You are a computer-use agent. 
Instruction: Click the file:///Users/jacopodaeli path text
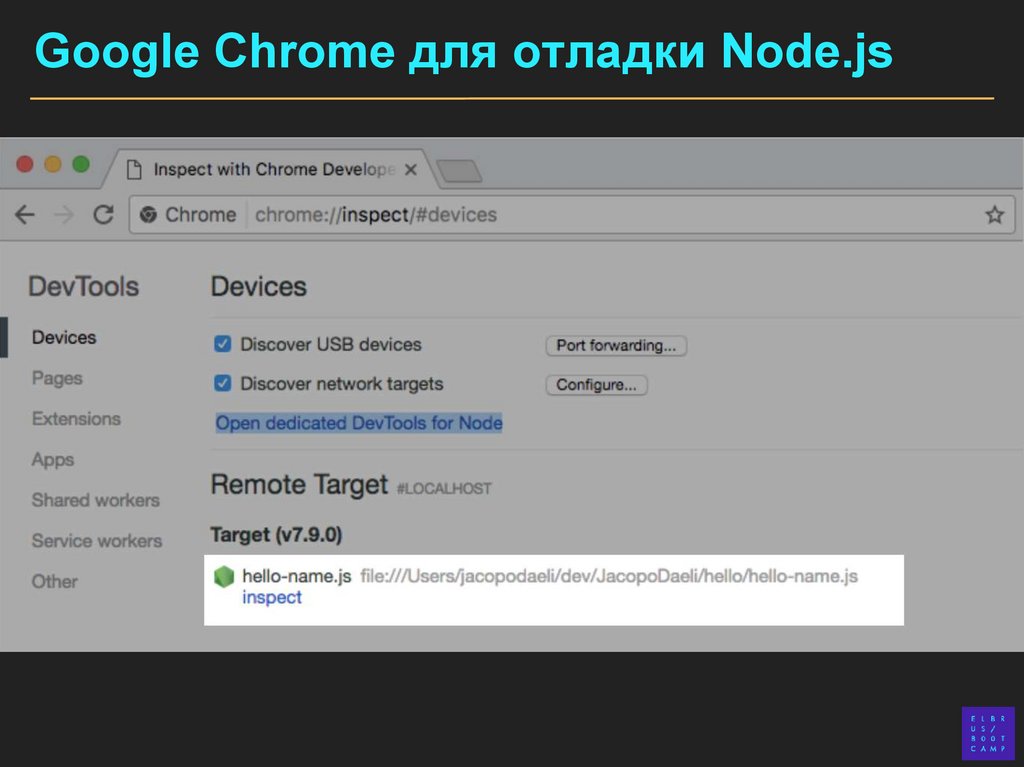coord(609,576)
